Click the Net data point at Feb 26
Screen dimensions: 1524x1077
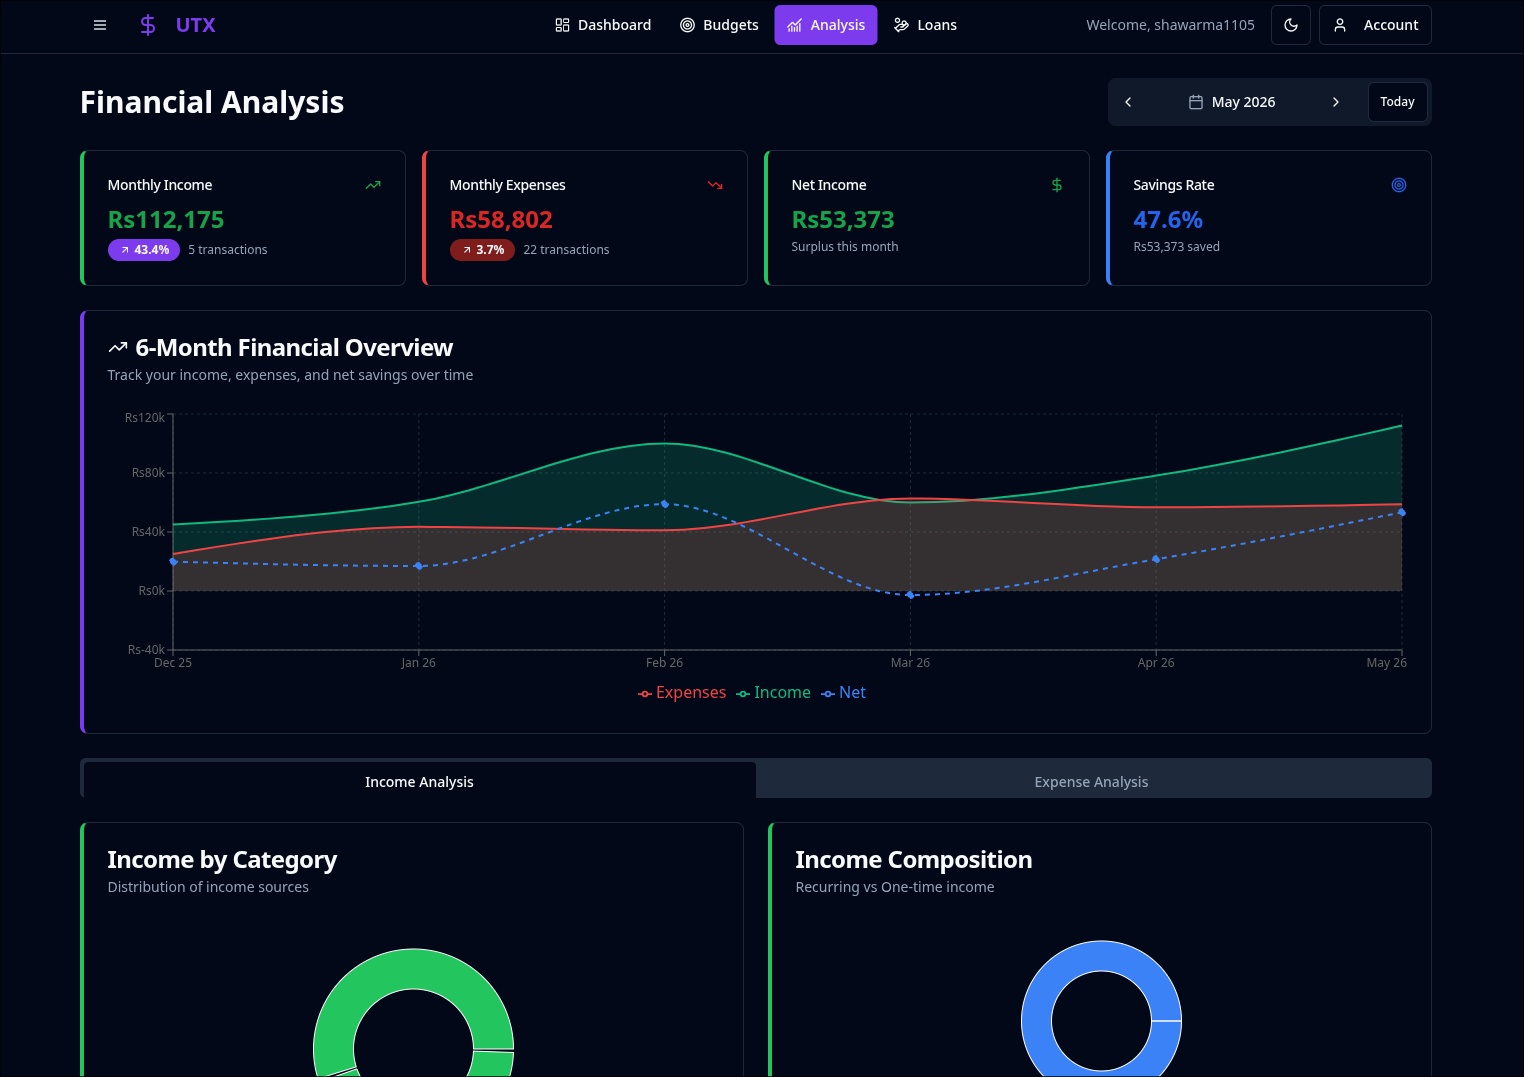[665, 504]
